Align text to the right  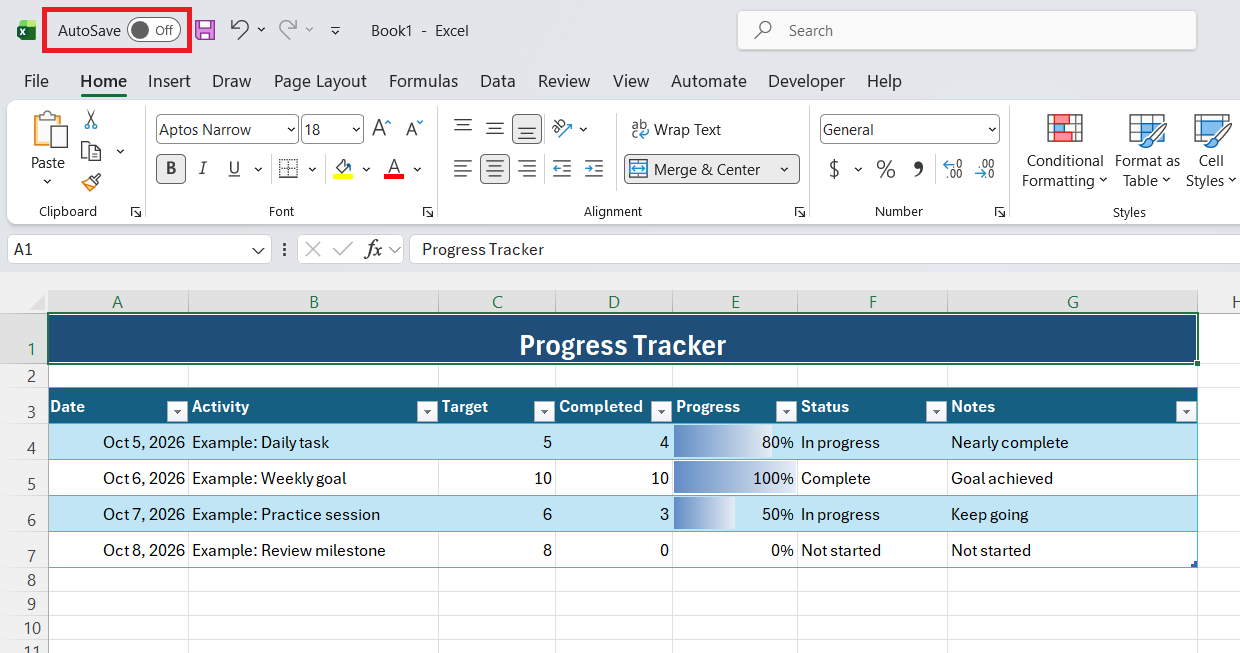tap(527, 169)
